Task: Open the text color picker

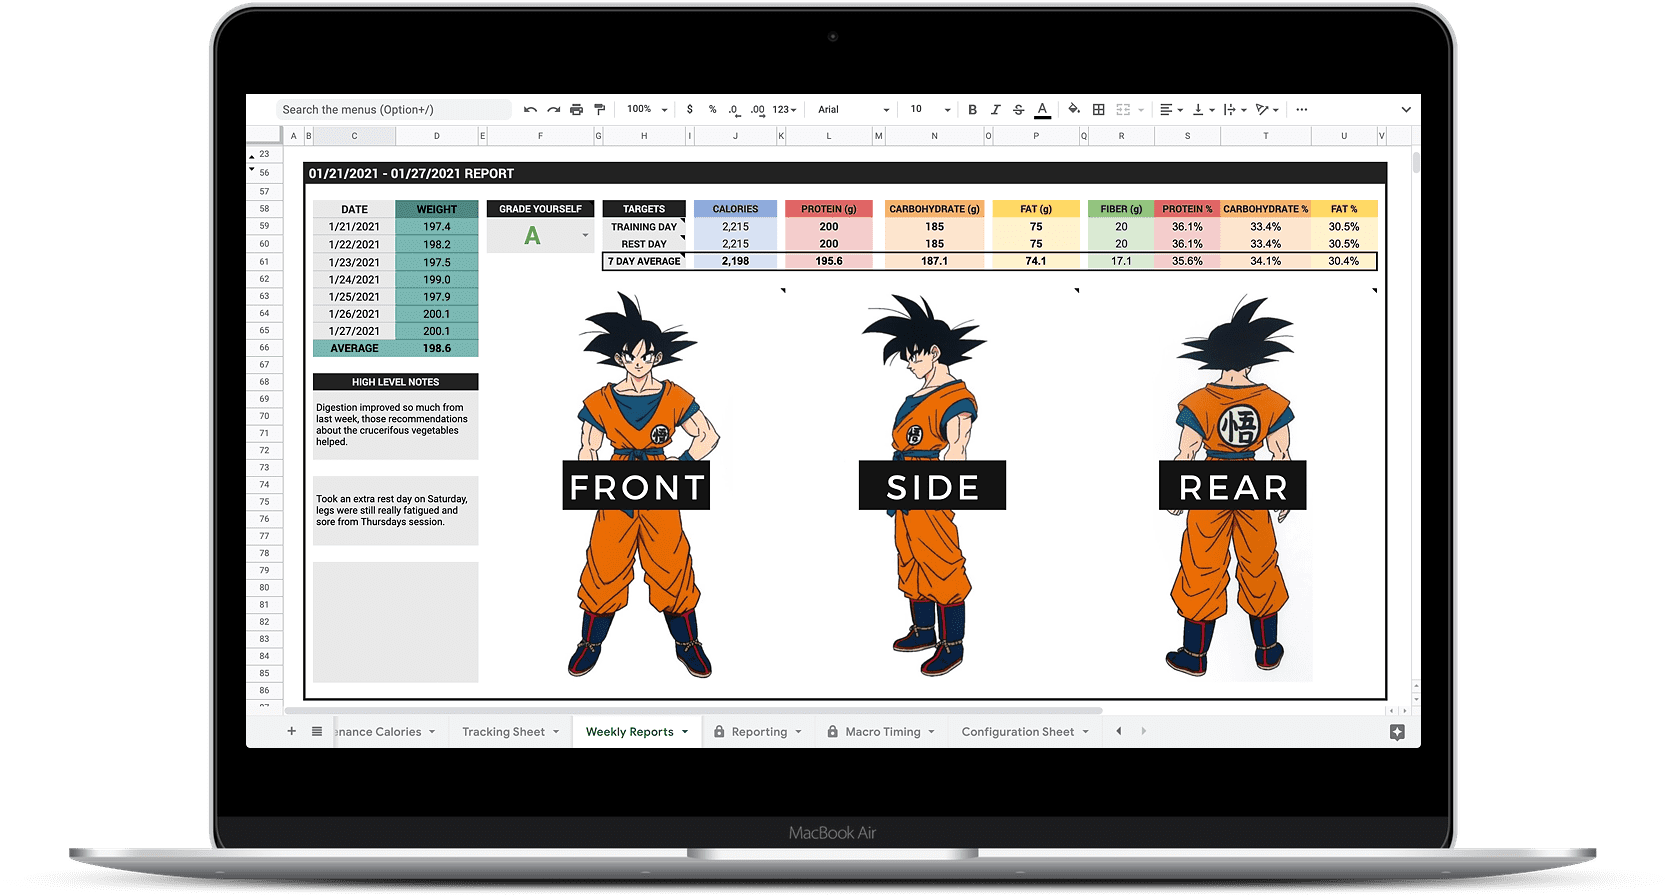Action: pyautogui.click(x=1042, y=110)
